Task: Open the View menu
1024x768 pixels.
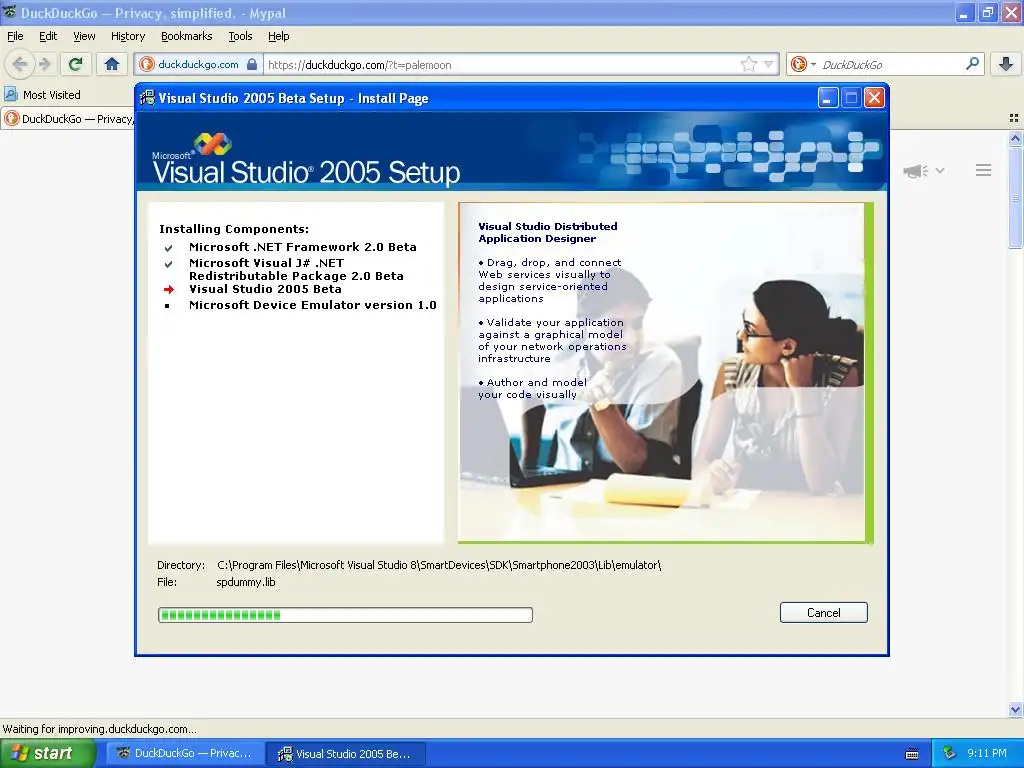Action: (x=84, y=36)
